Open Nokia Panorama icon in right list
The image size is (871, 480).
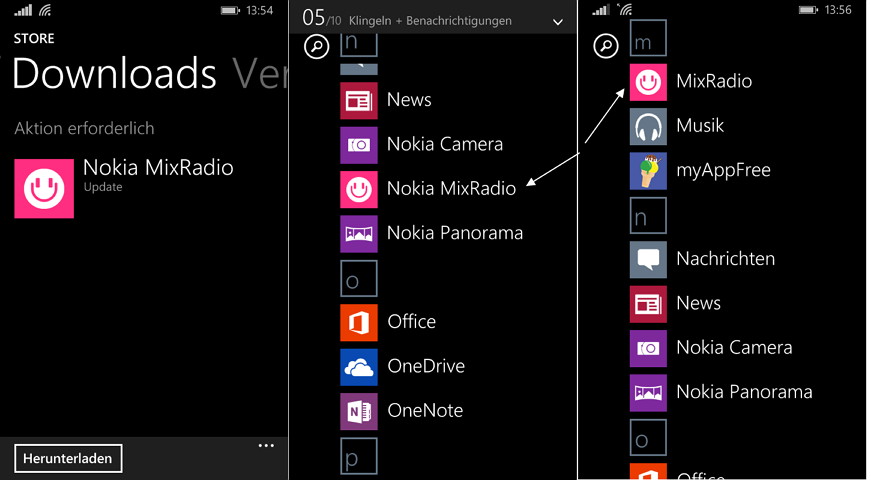click(648, 393)
